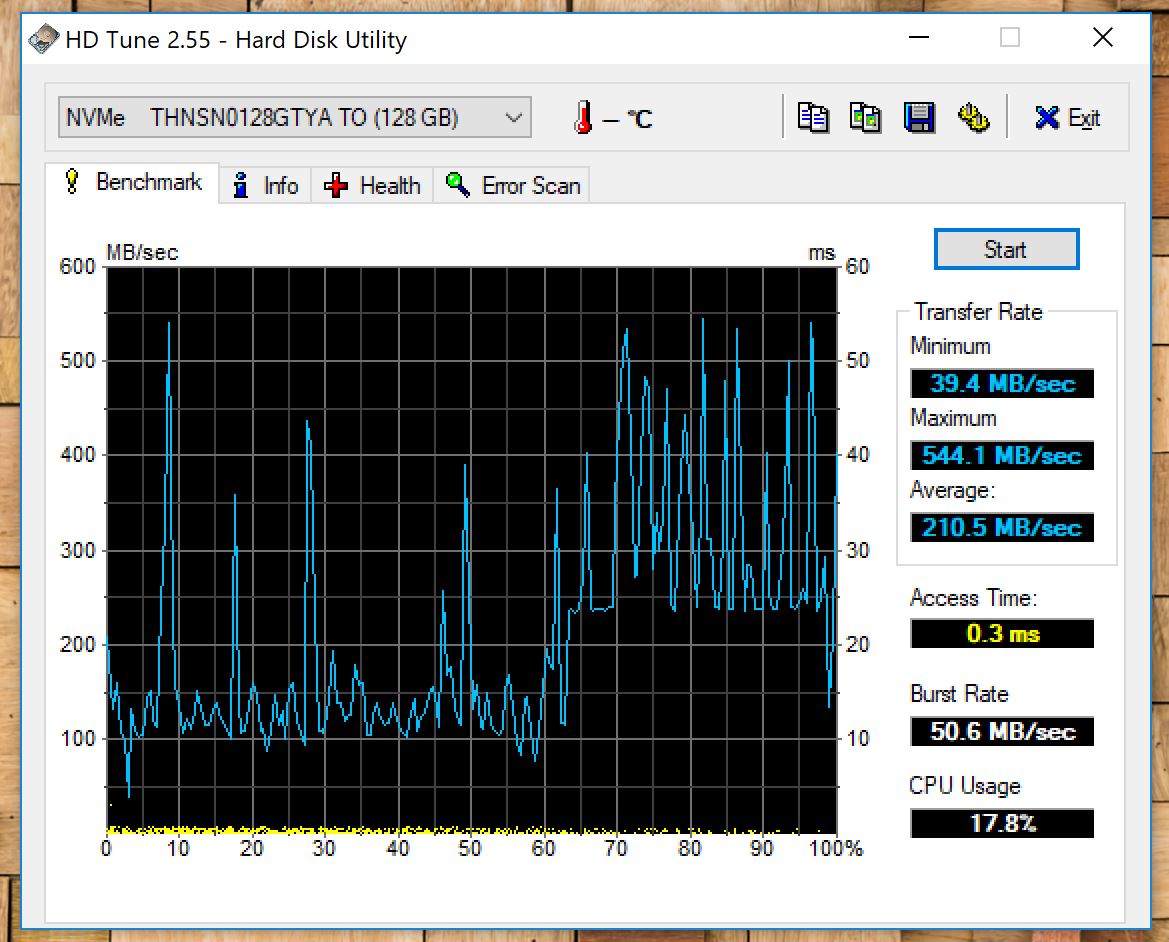Save screenshot using the floppy disk icon
1169x942 pixels.
(x=919, y=117)
